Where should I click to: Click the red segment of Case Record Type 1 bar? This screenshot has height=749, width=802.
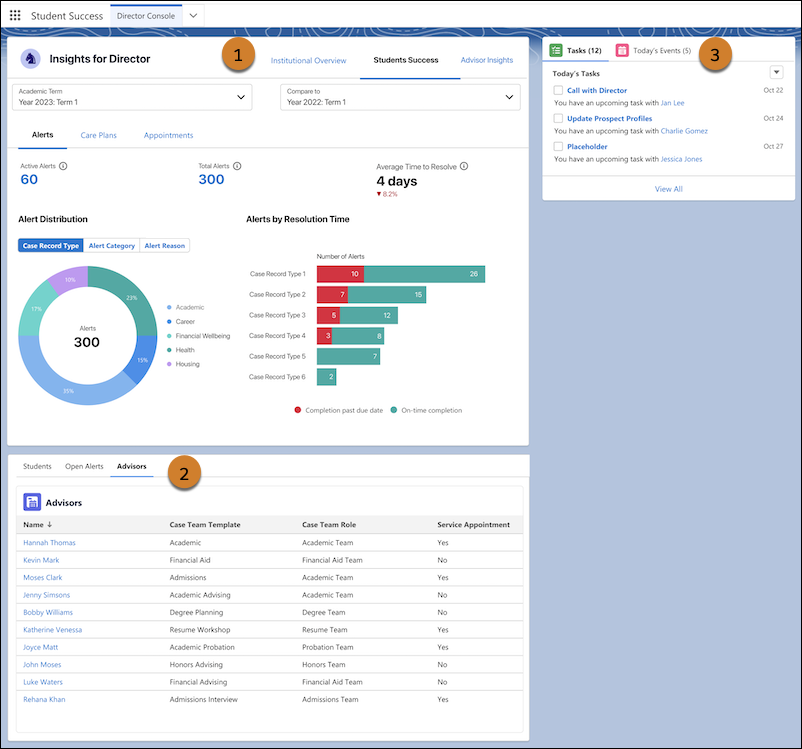pos(340,274)
